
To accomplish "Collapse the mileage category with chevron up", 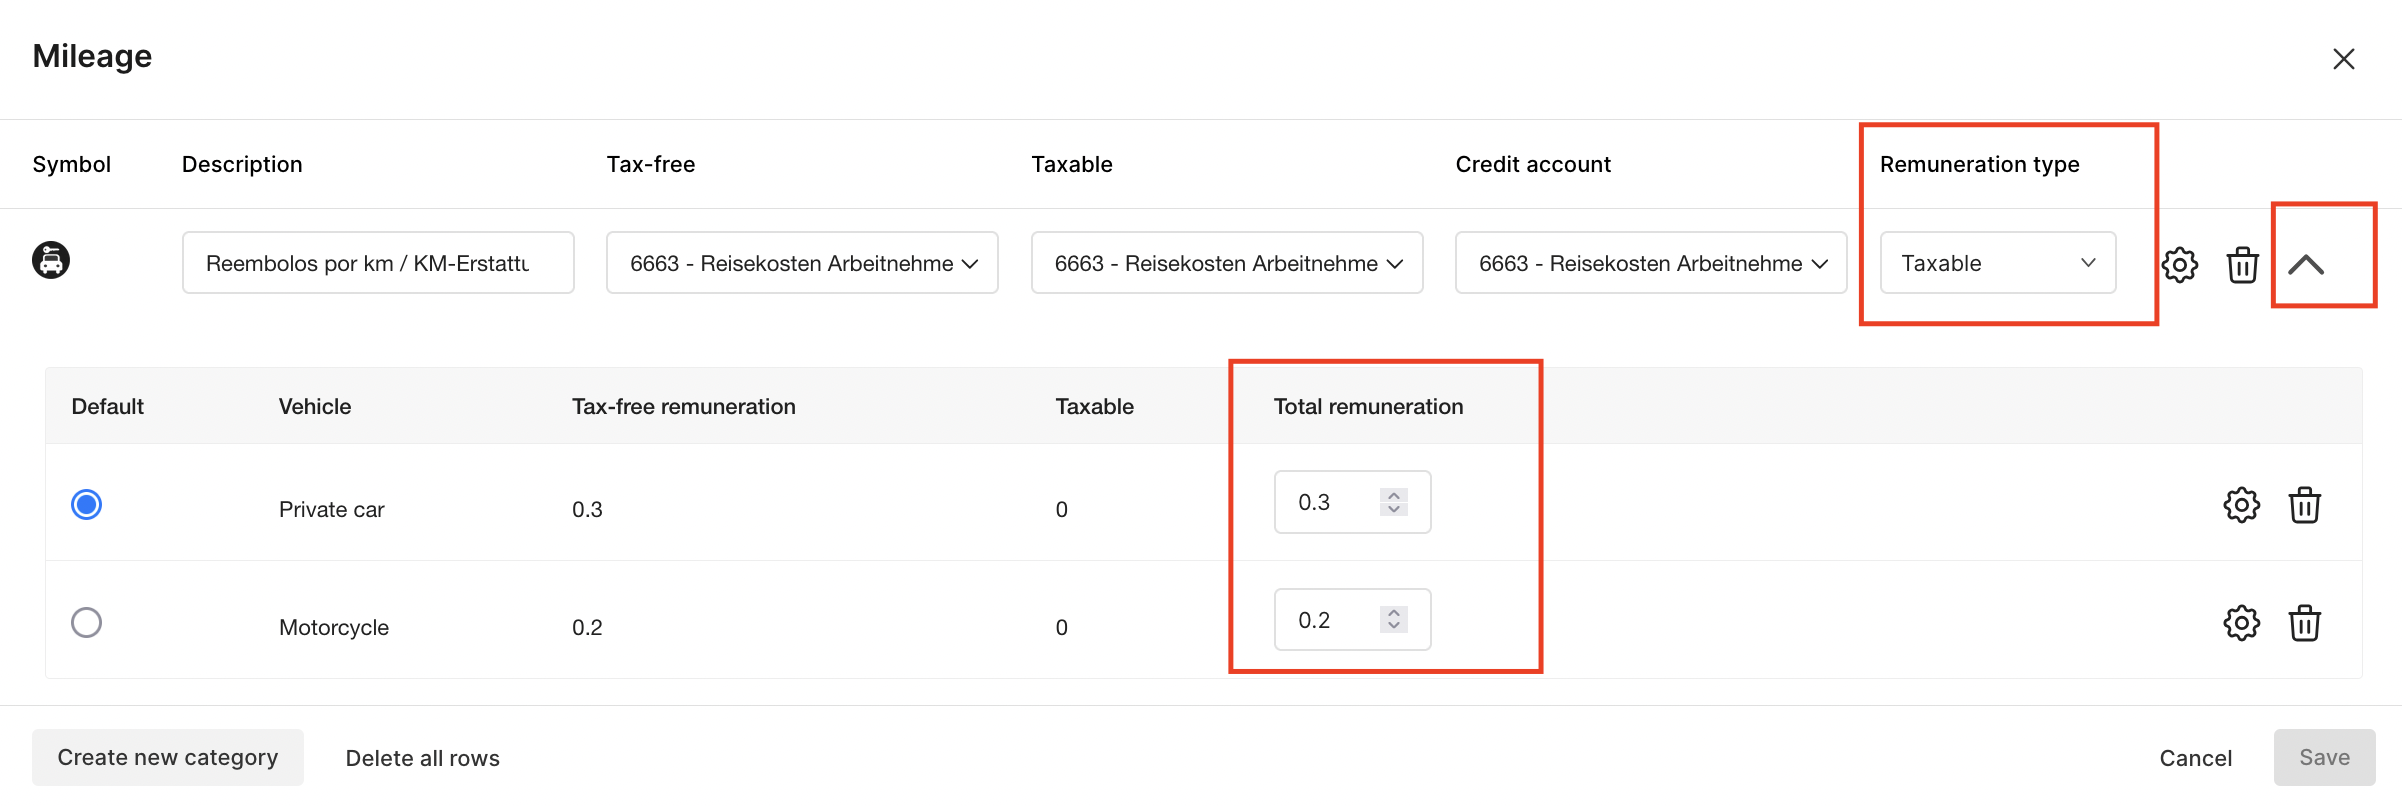I will click(x=2306, y=265).
